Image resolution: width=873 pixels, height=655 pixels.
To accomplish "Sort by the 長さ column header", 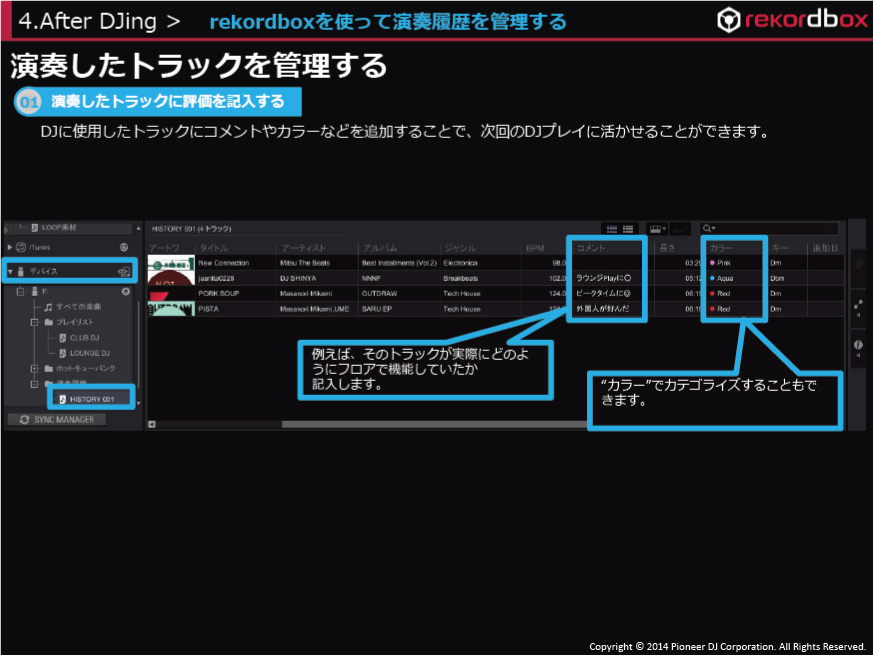I will [x=667, y=248].
